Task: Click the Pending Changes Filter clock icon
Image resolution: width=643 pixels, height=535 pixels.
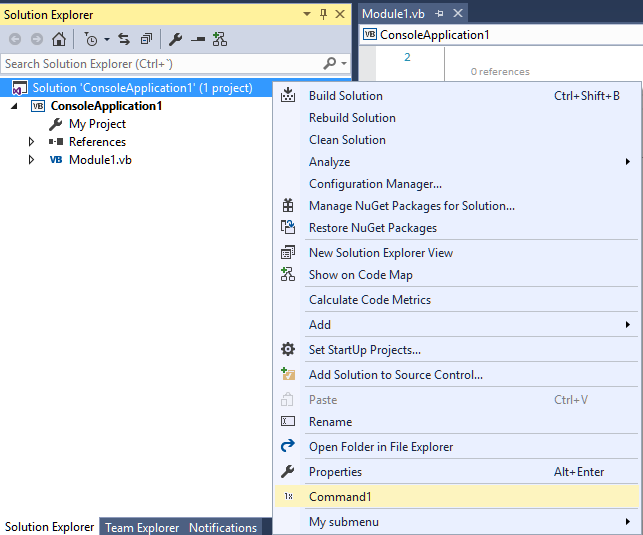Action: (x=91, y=39)
